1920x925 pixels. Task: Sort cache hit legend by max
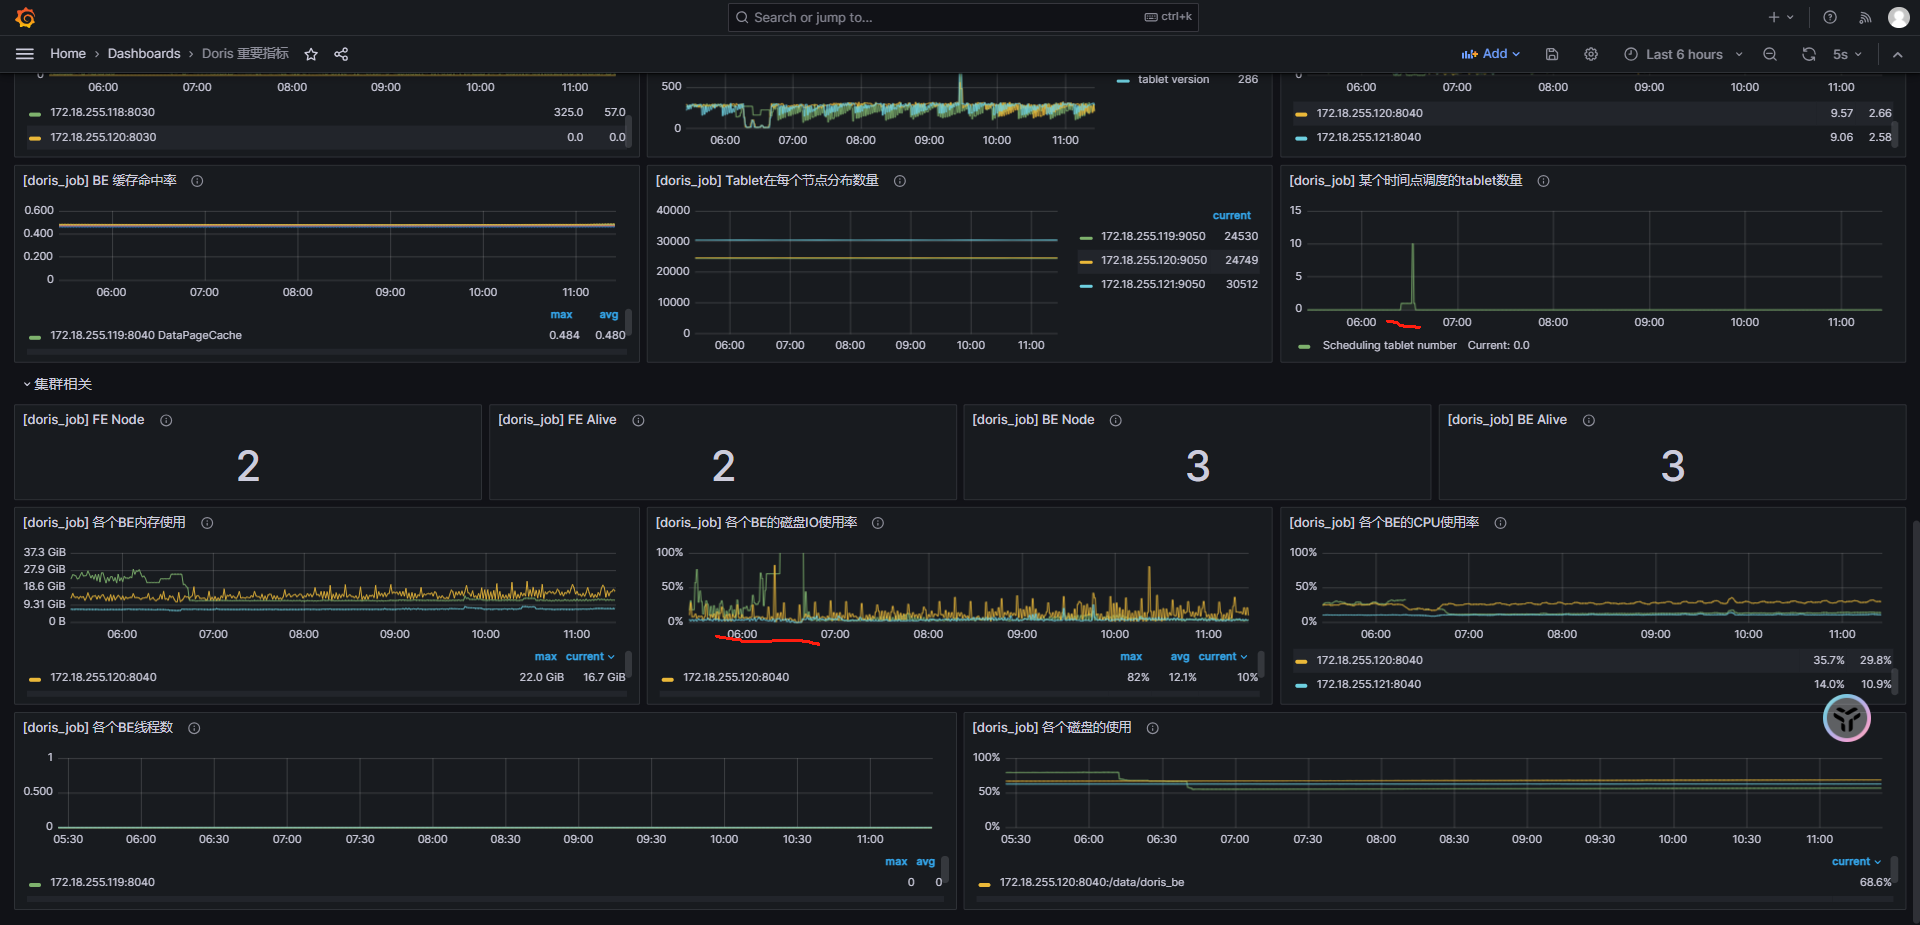click(x=561, y=315)
